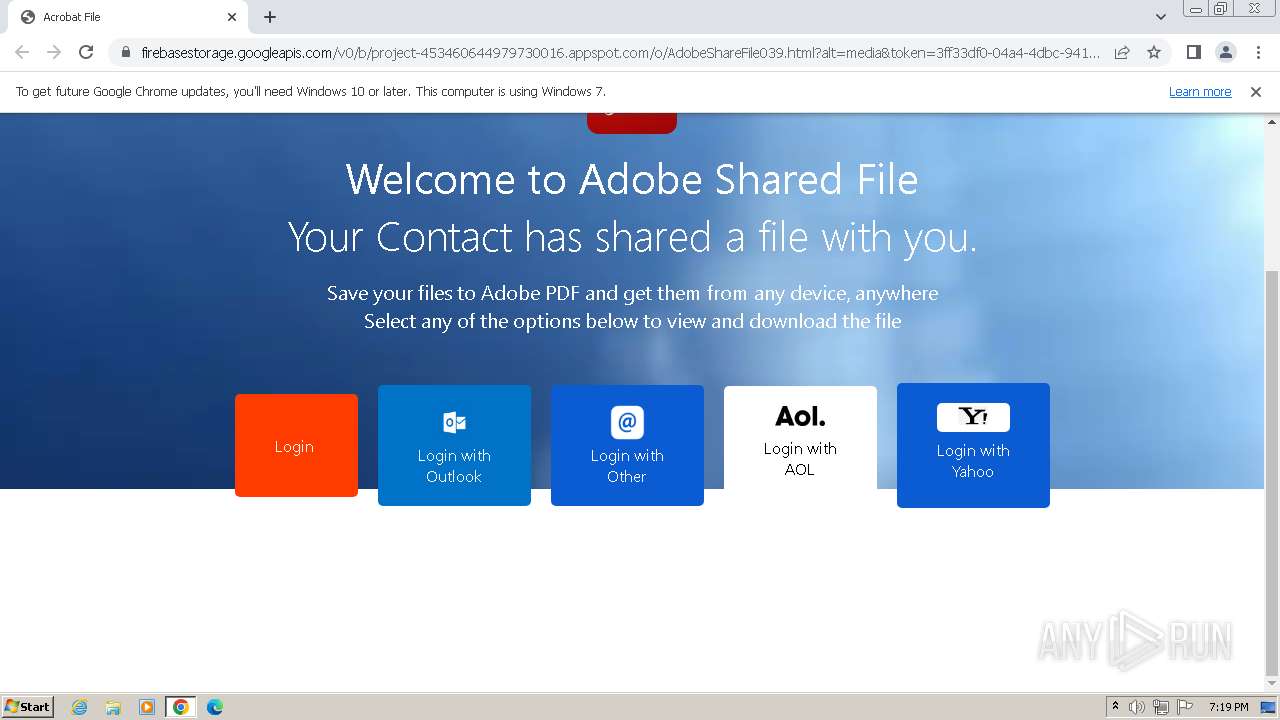Open the Chrome profile menu
The image size is (1280, 720).
pyautogui.click(x=1225, y=52)
